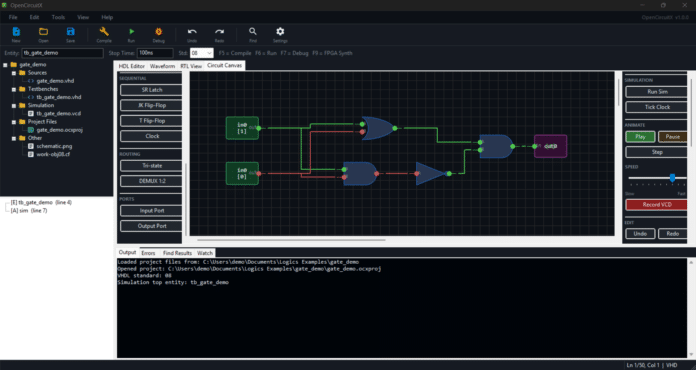The width and height of the screenshot is (696, 370).
Task: Add a T Flip-Flop component
Action: (152, 121)
